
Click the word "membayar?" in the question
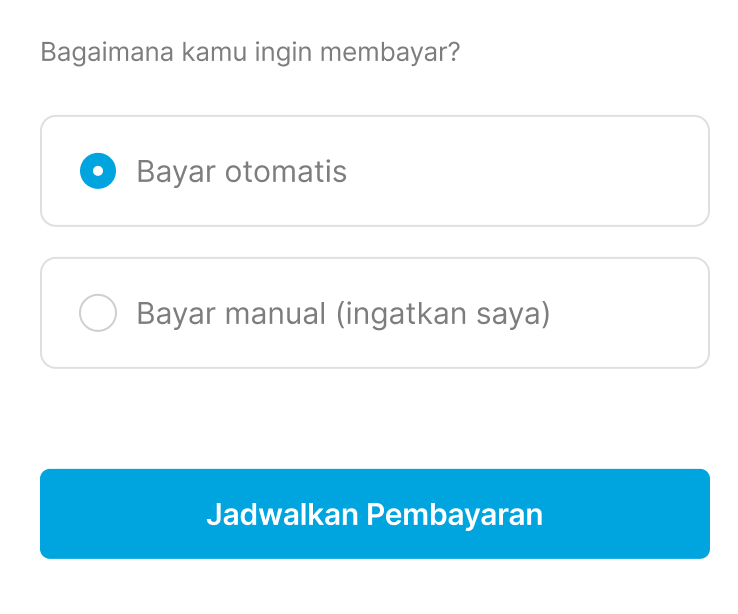(390, 52)
